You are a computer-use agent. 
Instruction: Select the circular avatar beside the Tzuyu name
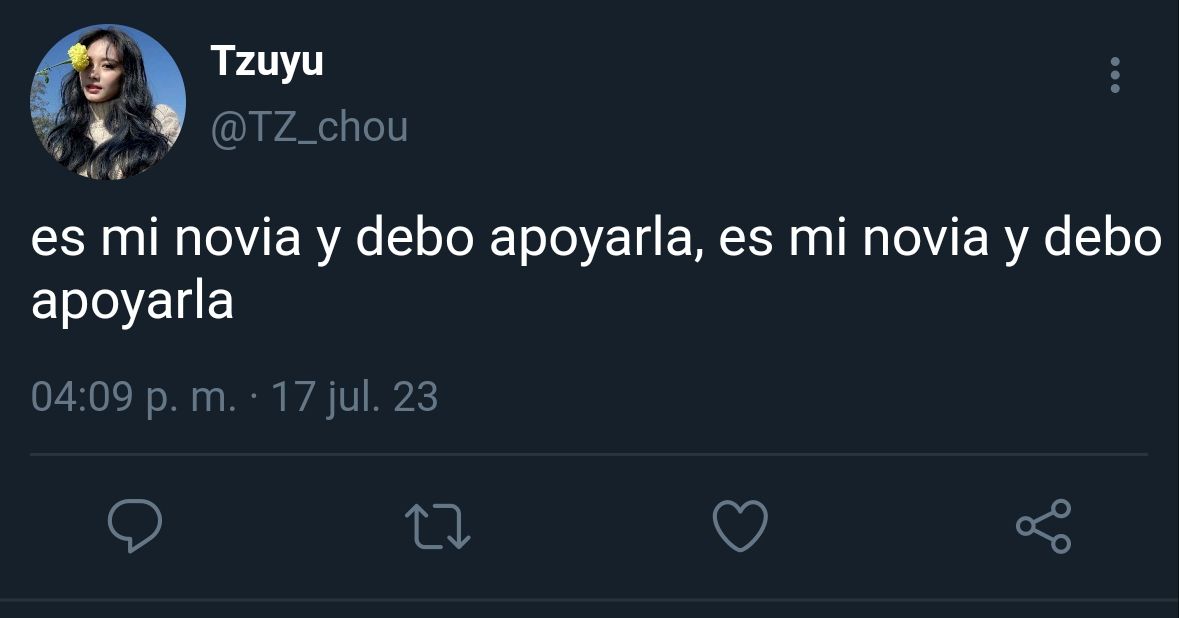click(108, 101)
